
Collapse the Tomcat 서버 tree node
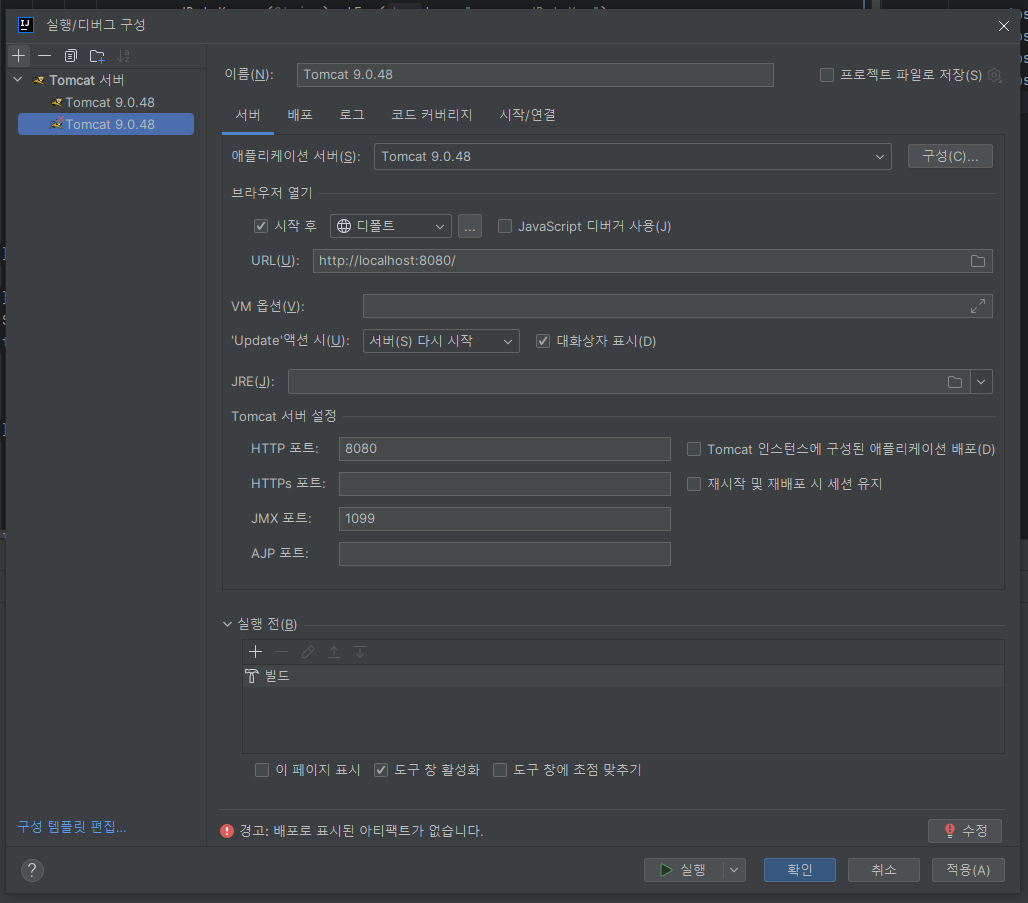18,80
